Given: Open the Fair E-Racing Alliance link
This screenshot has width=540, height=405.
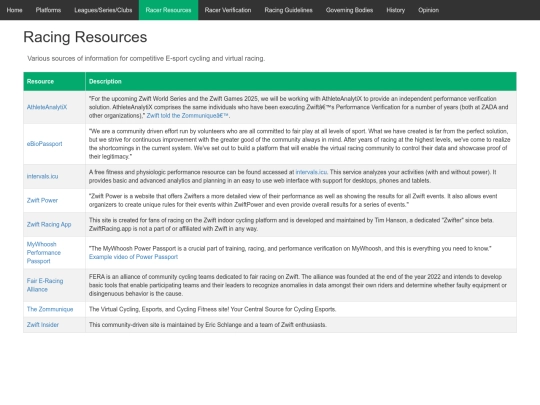Looking at the screenshot, I should [45, 285].
